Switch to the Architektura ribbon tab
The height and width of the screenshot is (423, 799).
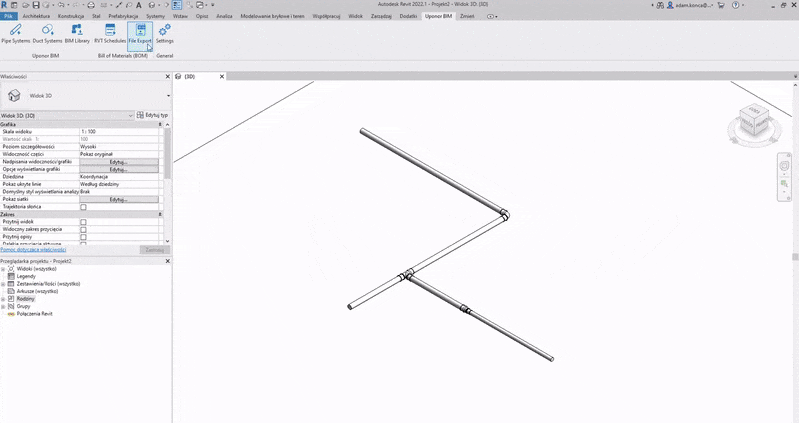(36, 16)
